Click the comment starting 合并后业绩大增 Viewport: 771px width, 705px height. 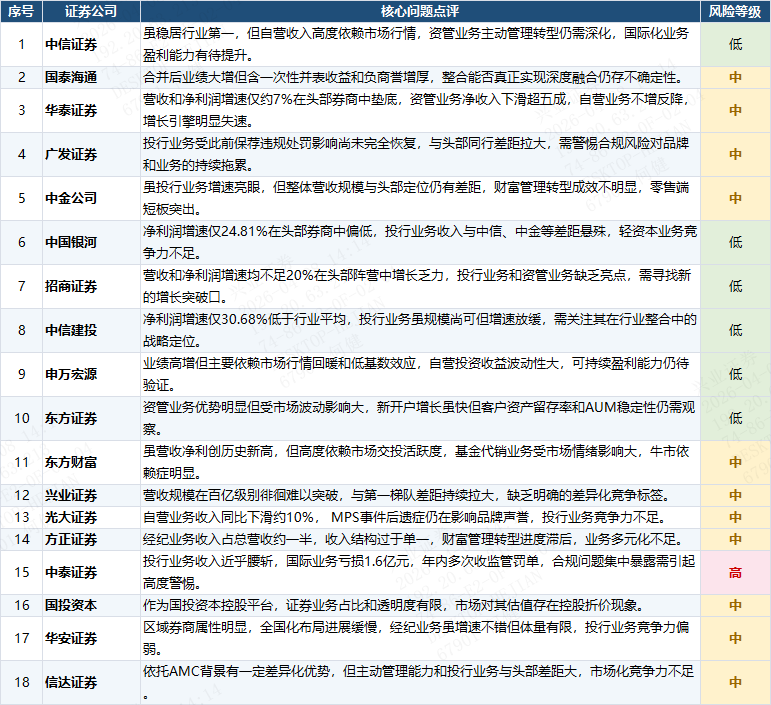(x=420, y=77)
